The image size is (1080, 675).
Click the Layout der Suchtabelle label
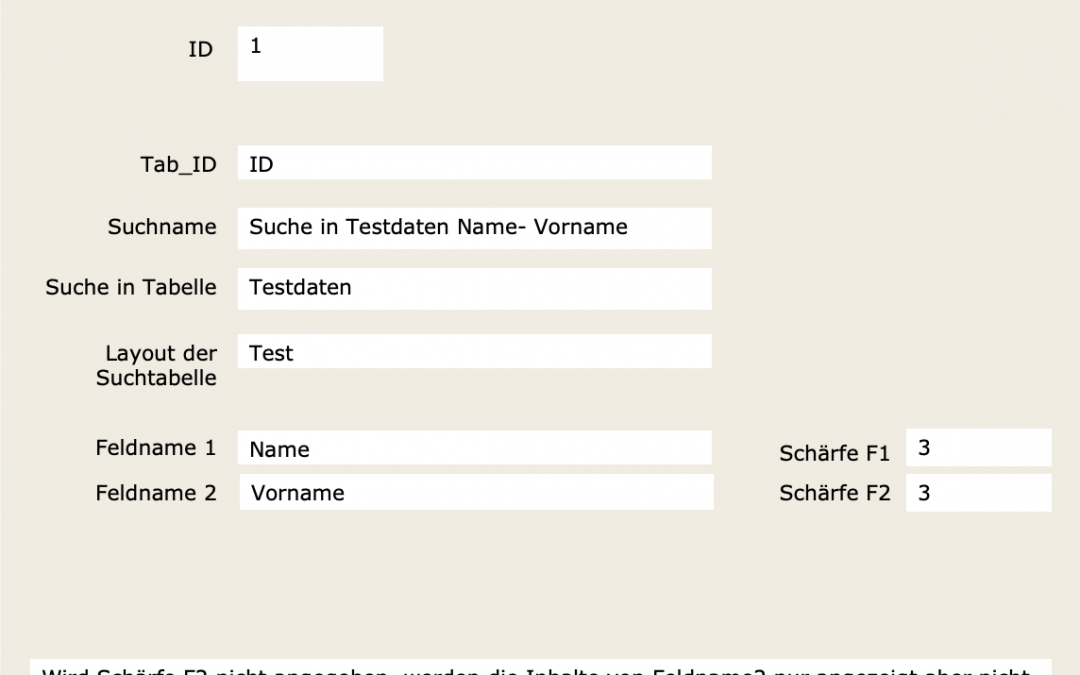click(158, 366)
